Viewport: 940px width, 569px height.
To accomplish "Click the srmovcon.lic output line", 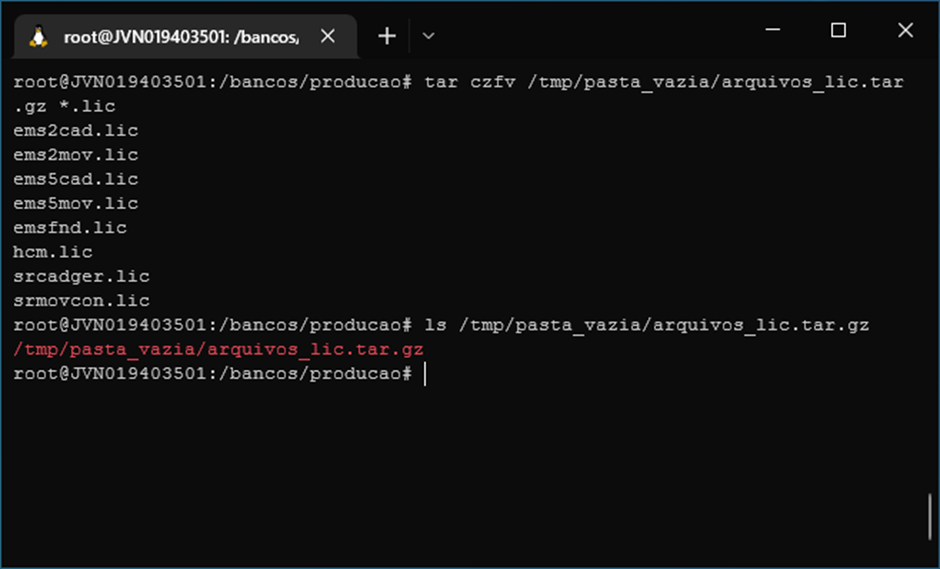I will [82, 300].
